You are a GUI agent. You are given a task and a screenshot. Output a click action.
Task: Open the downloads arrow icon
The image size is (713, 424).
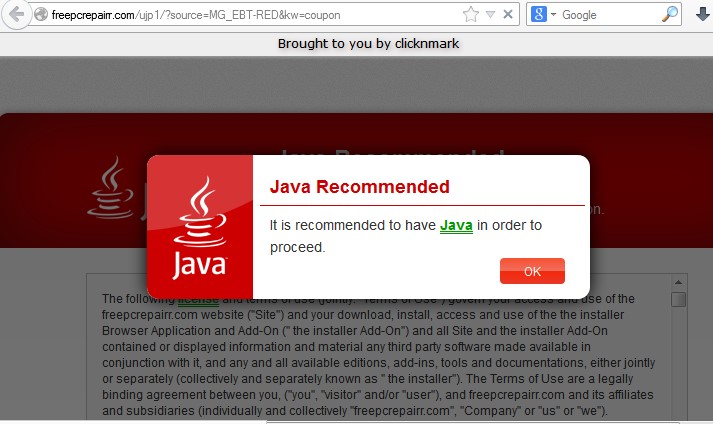point(703,15)
